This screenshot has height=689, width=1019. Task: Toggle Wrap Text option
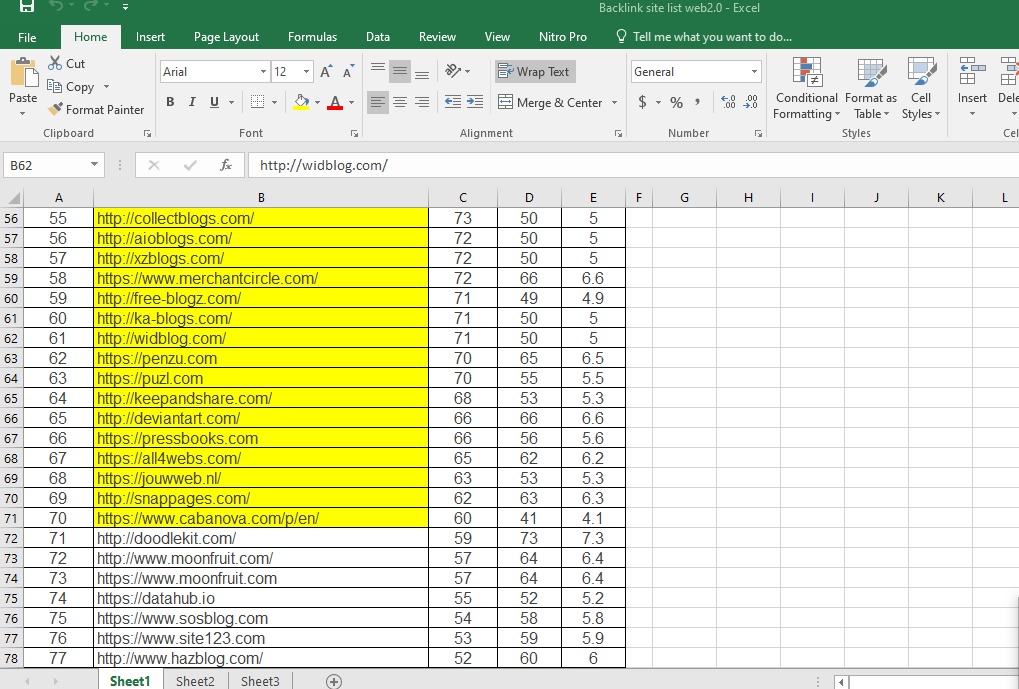pos(535,72)
